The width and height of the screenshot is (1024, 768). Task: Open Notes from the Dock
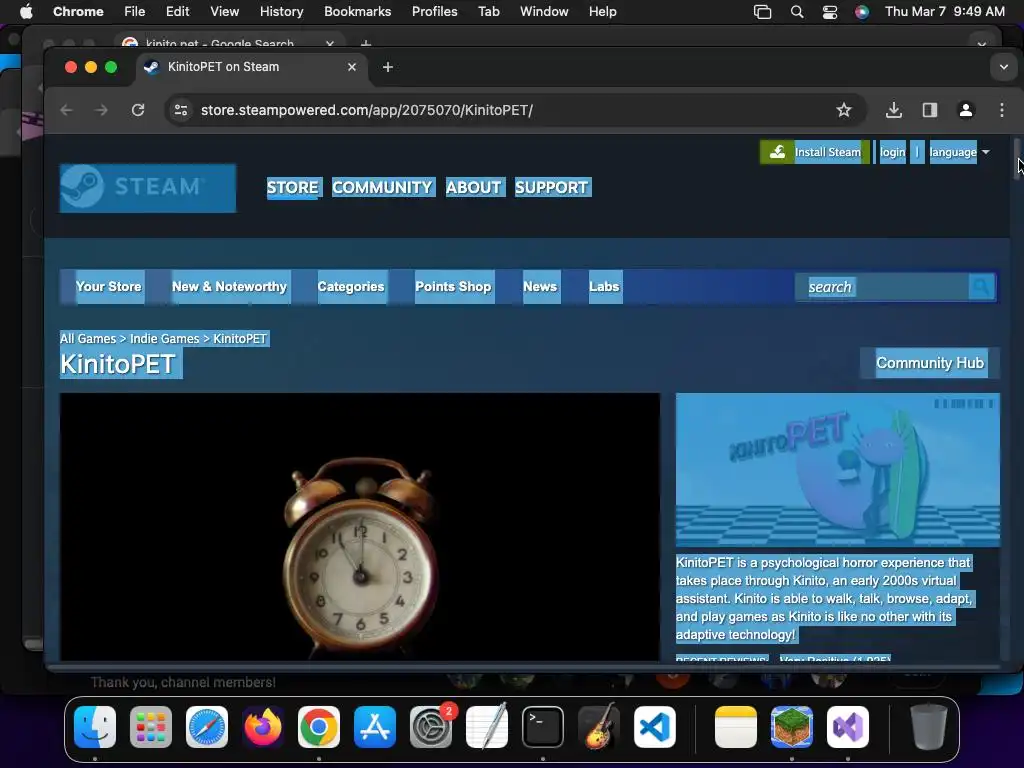736,727
